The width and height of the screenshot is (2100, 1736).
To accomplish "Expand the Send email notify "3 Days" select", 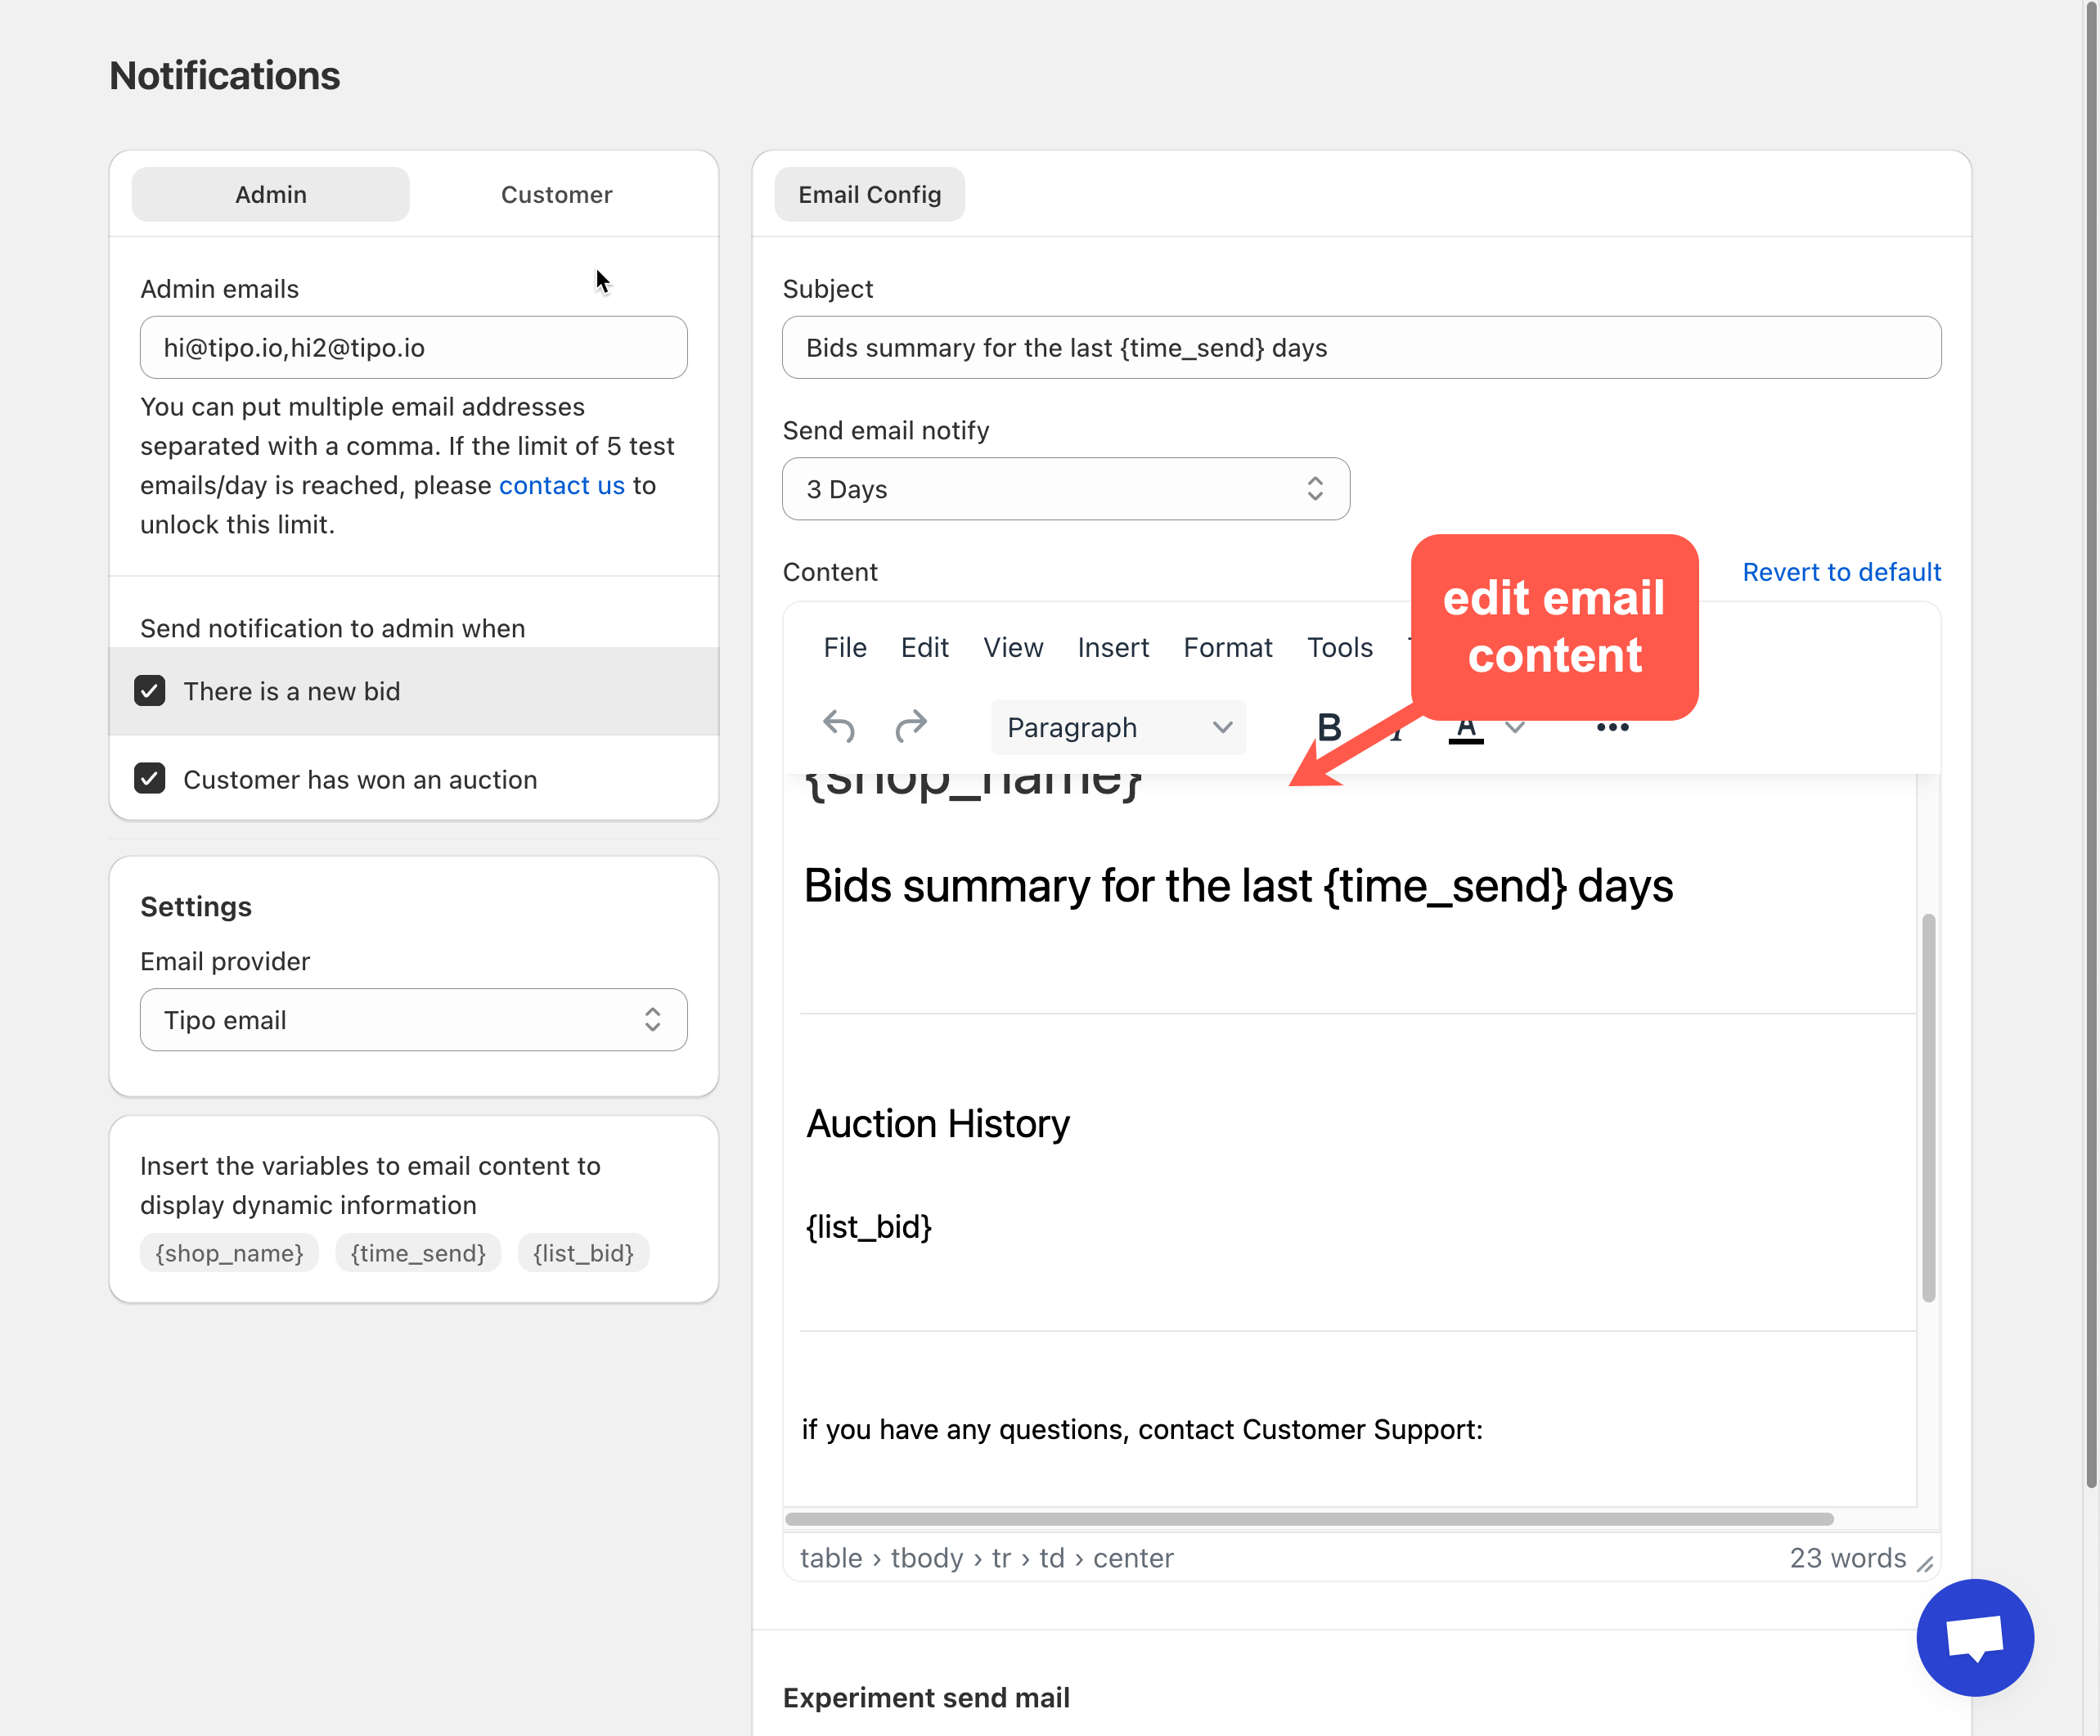I will click(1065, 489).
